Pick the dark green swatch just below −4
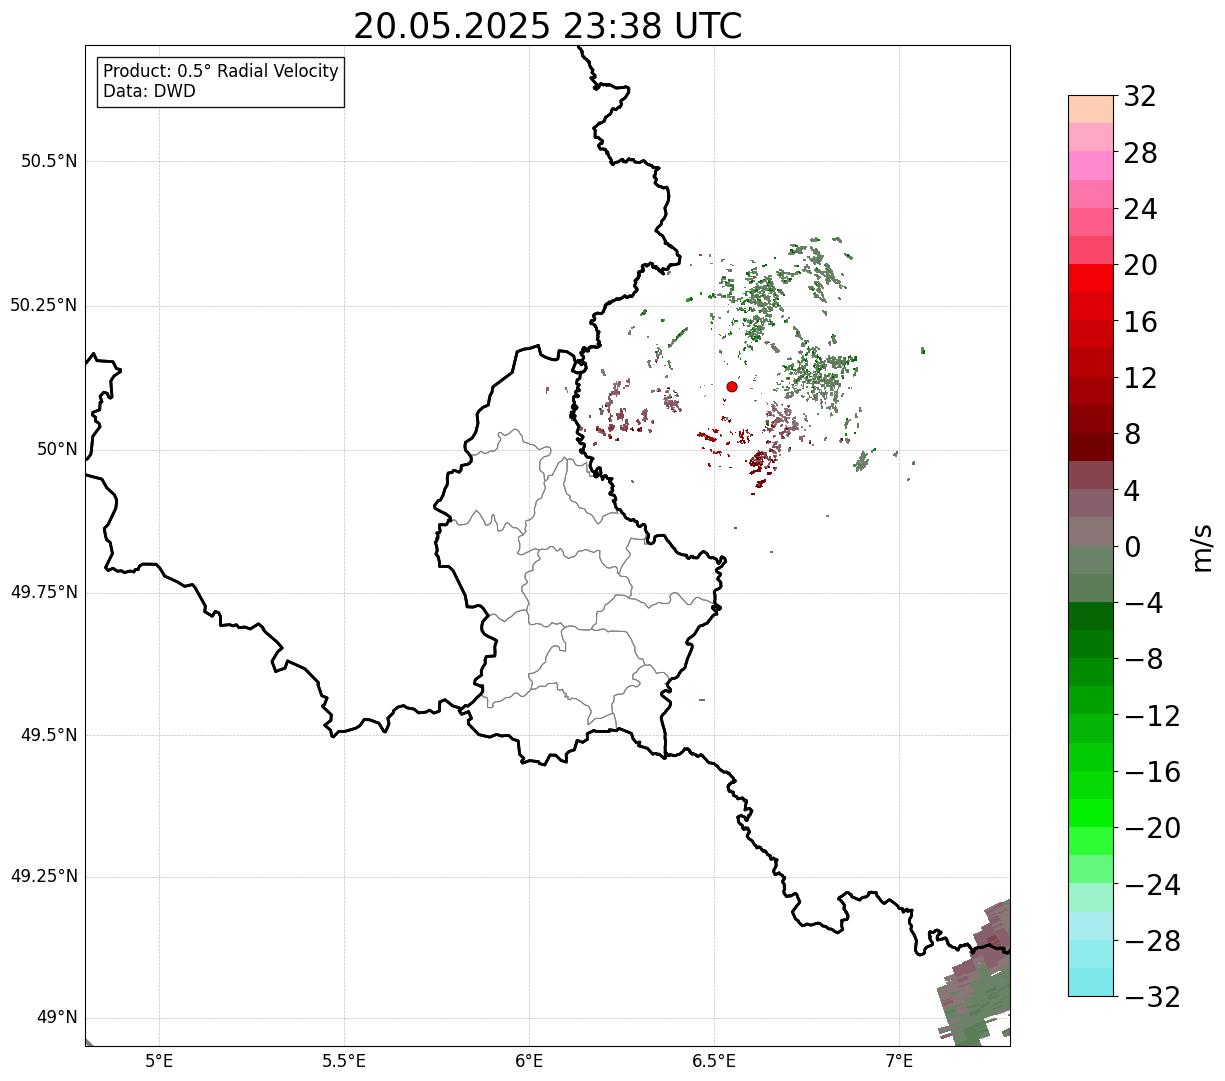1225x1081 pixels. 1091,616
